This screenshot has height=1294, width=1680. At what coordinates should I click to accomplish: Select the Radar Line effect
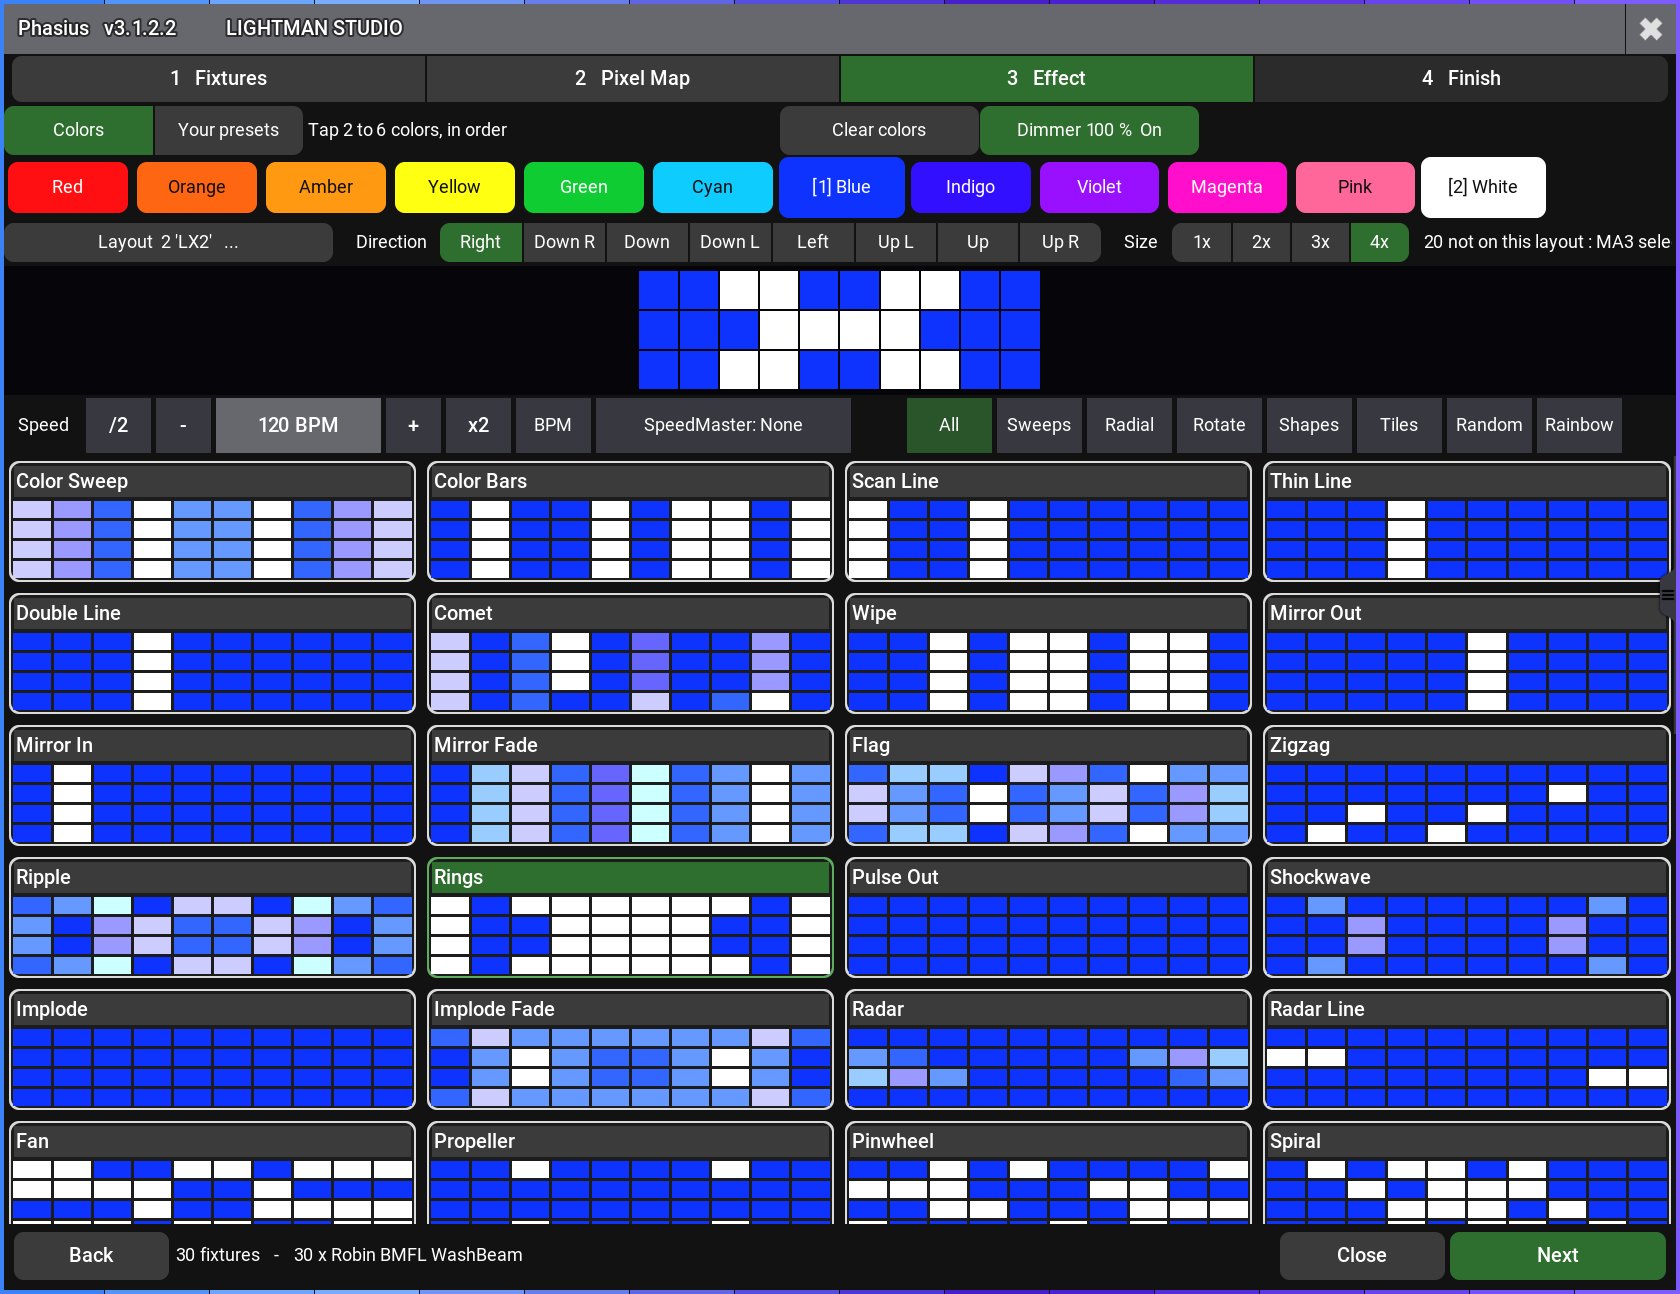point(1466,1049)
